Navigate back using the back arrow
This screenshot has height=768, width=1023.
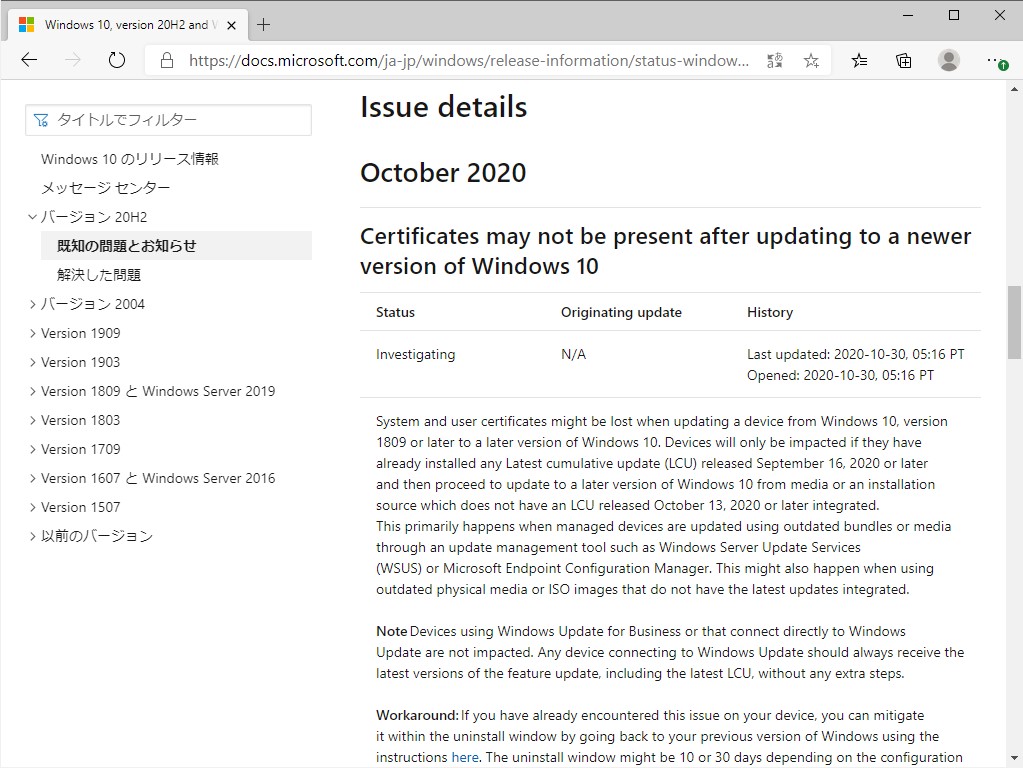click(28, 60)
